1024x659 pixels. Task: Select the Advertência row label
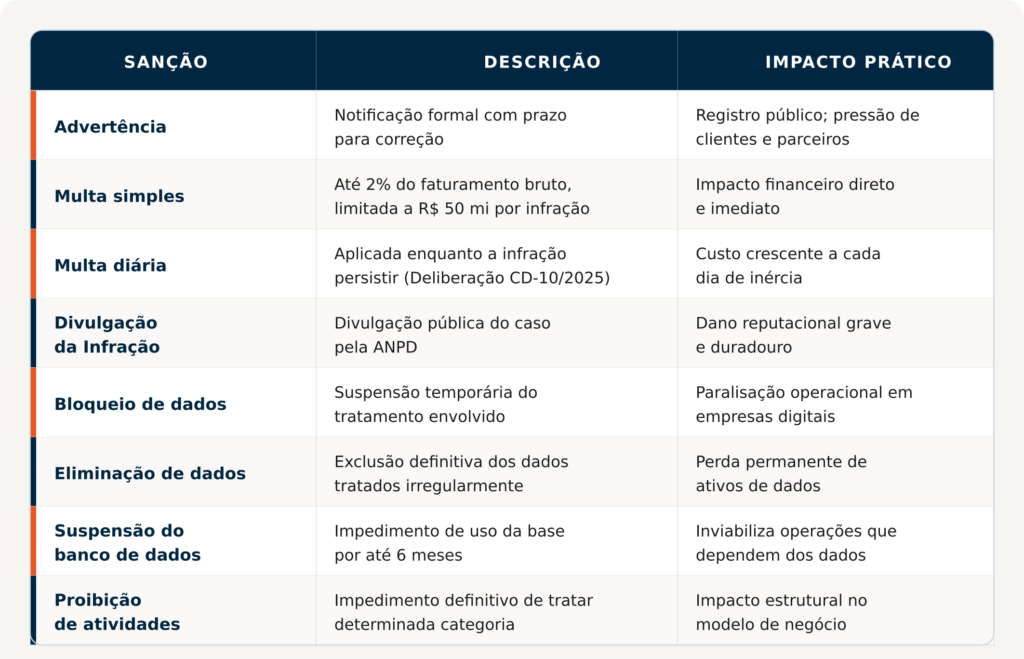[110, 127]
